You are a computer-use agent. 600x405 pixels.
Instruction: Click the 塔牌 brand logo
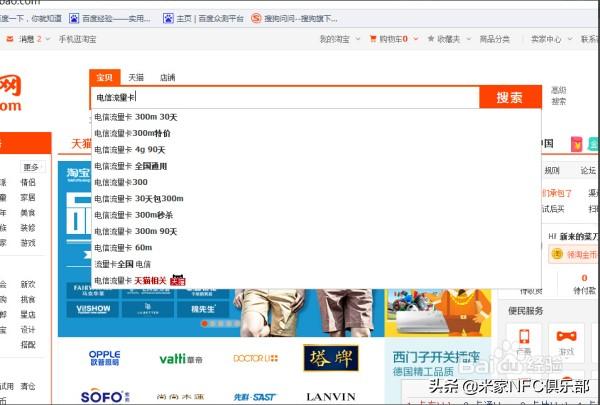[331, 358]
